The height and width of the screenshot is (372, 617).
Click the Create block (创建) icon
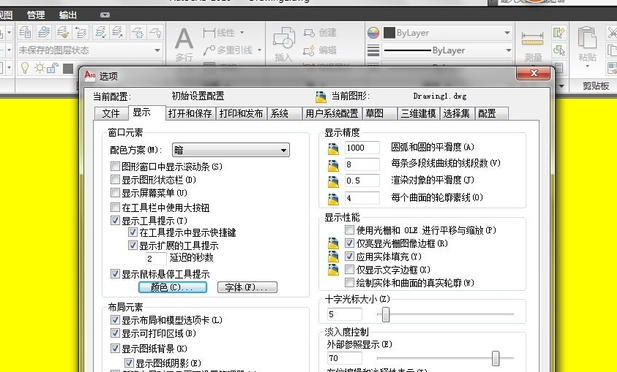[309, 33]
